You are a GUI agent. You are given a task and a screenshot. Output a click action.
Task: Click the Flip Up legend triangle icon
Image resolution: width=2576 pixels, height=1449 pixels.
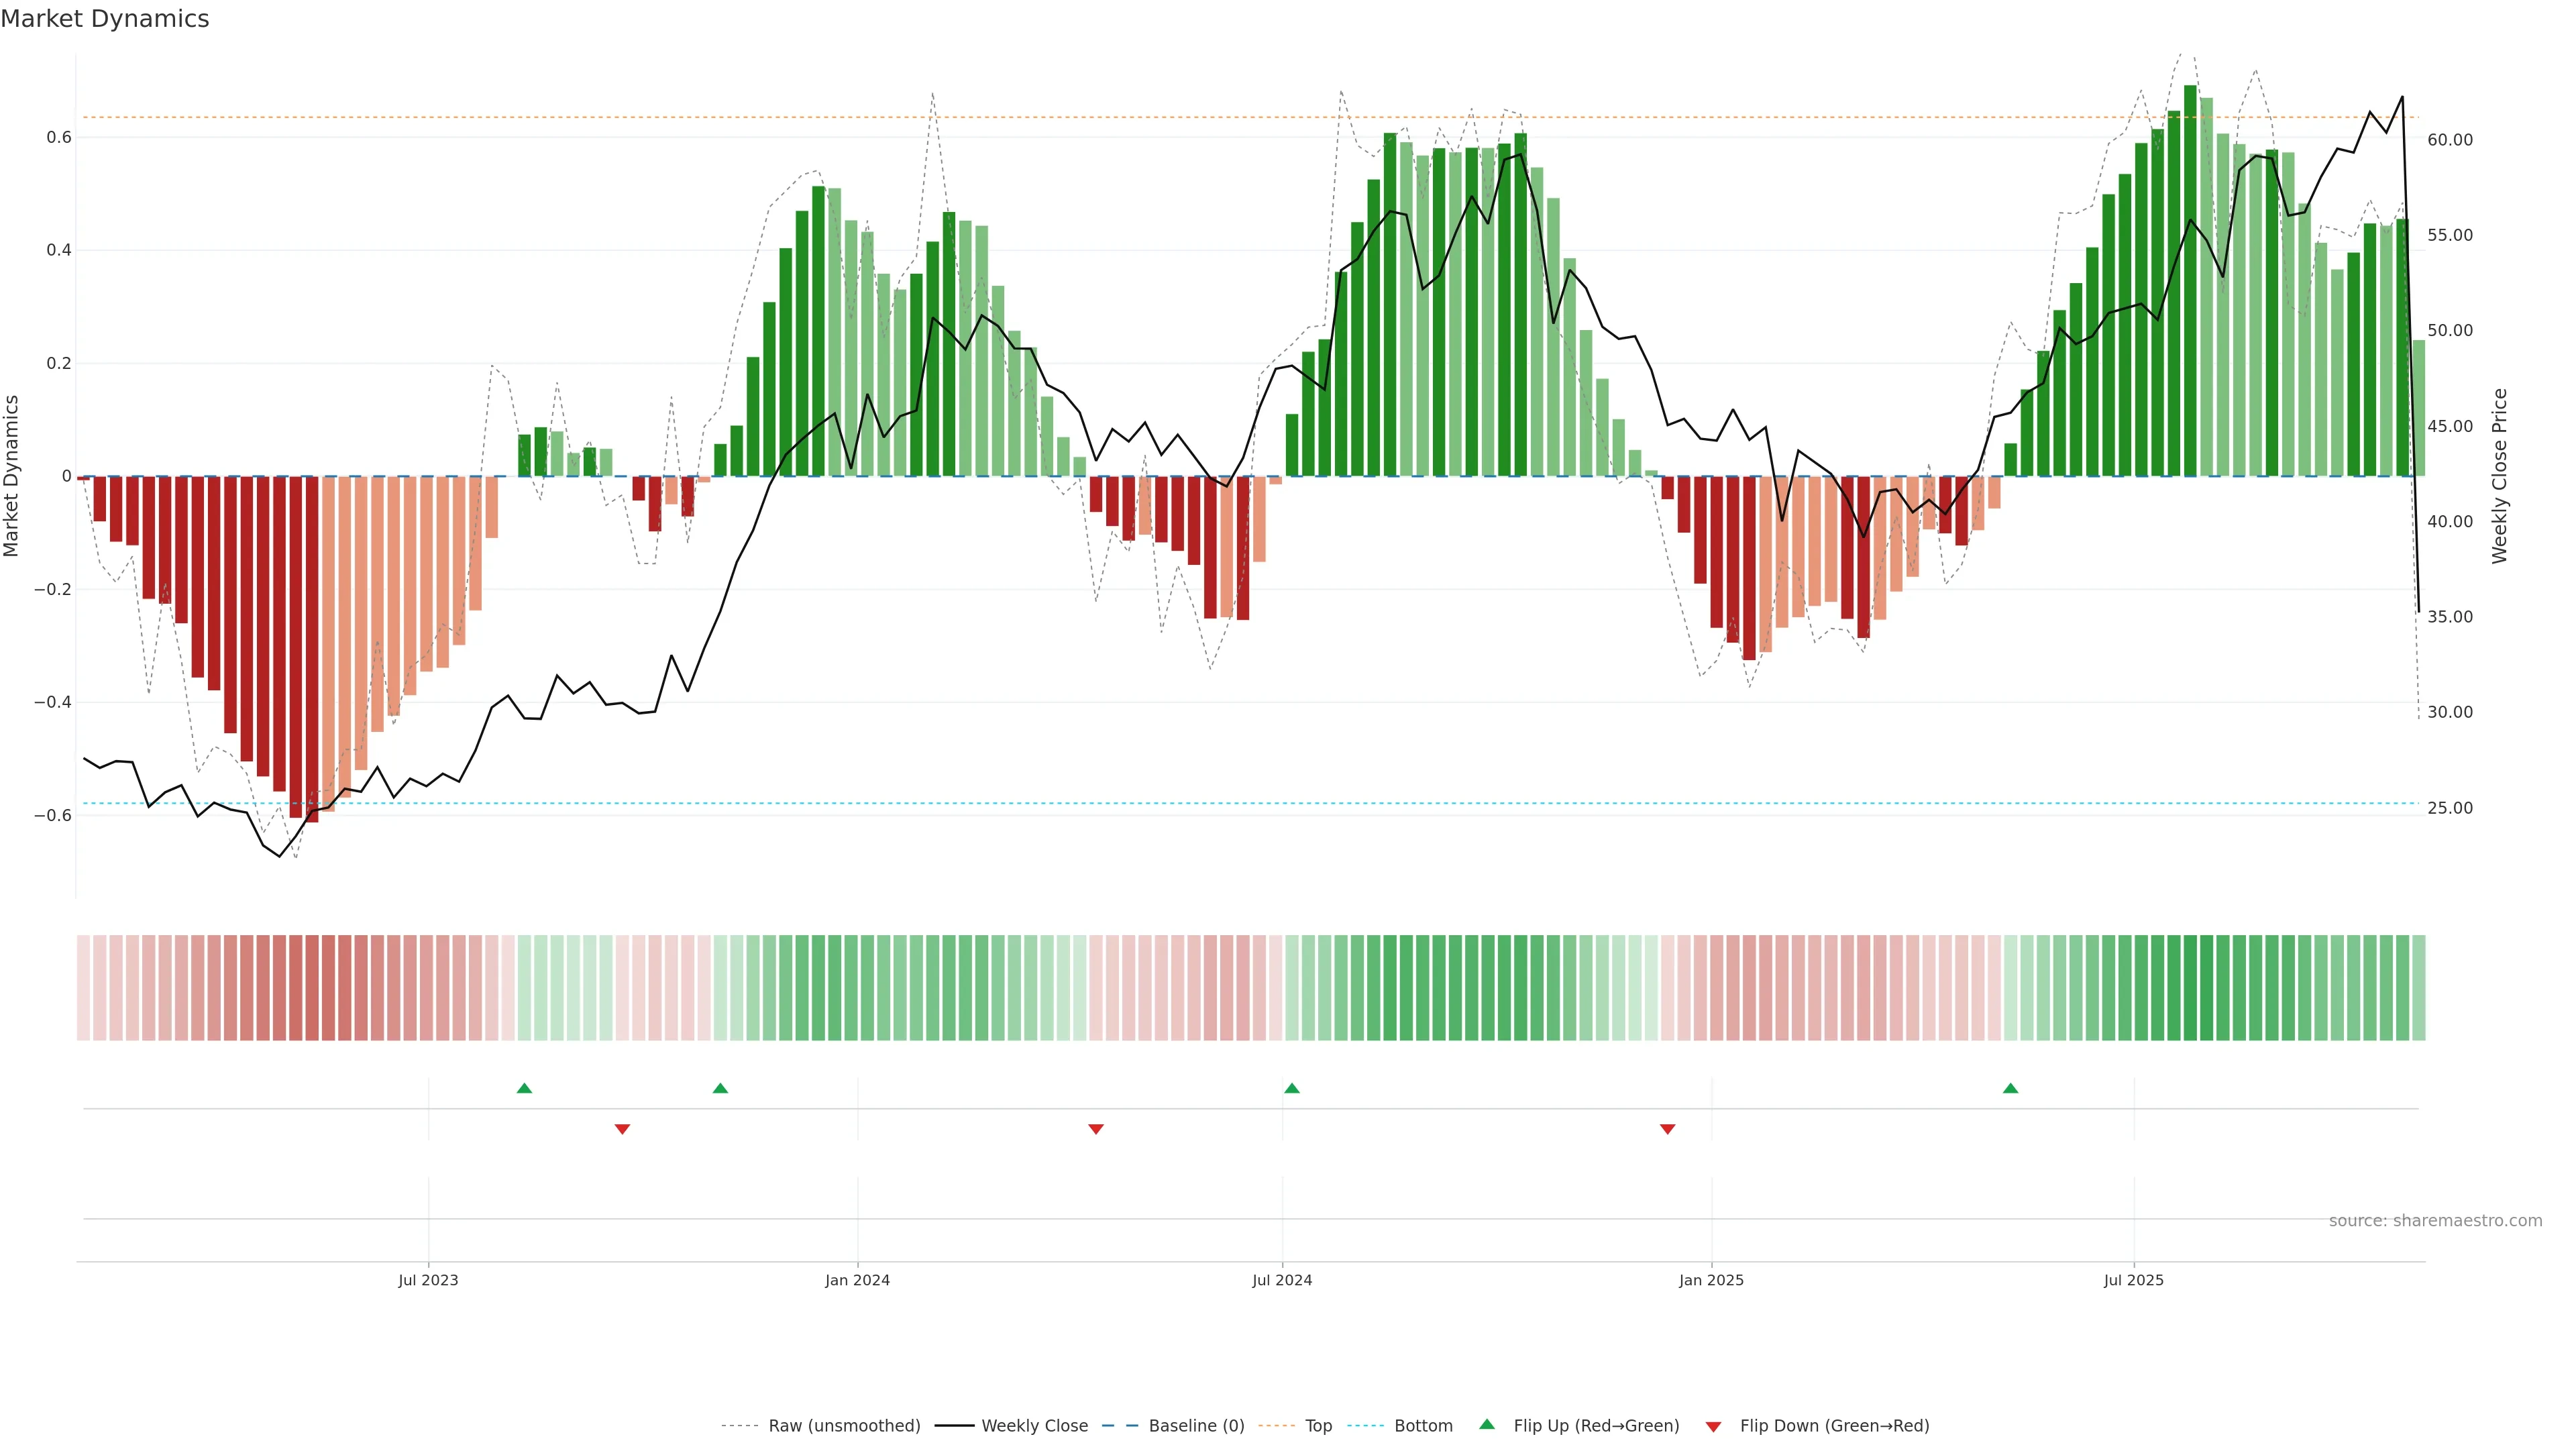tap(1487, 1424)
